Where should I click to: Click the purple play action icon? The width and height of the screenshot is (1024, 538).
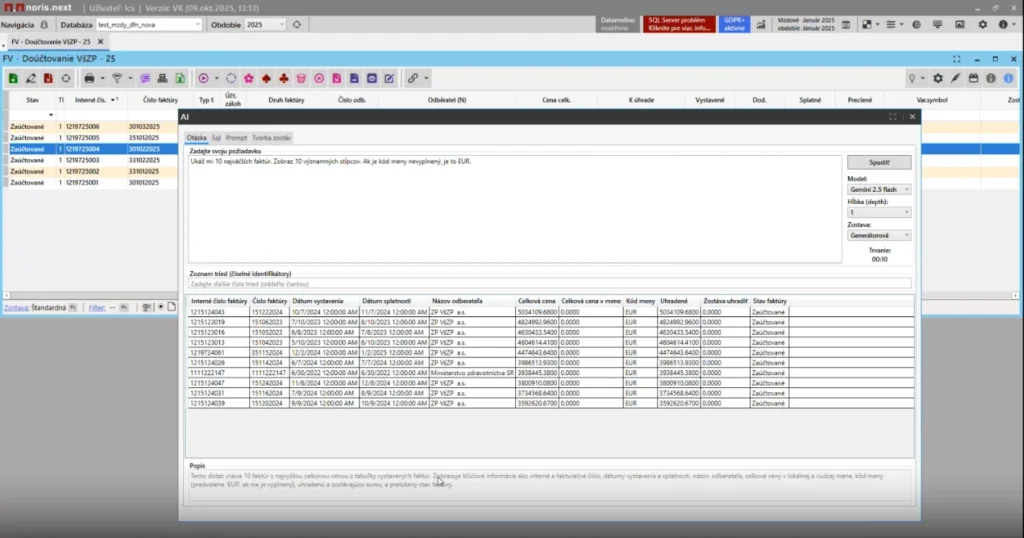tap(204, 78)
